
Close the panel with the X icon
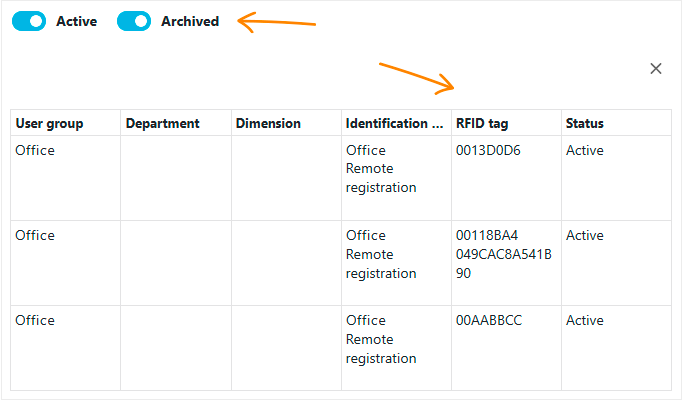coord(656,69)
